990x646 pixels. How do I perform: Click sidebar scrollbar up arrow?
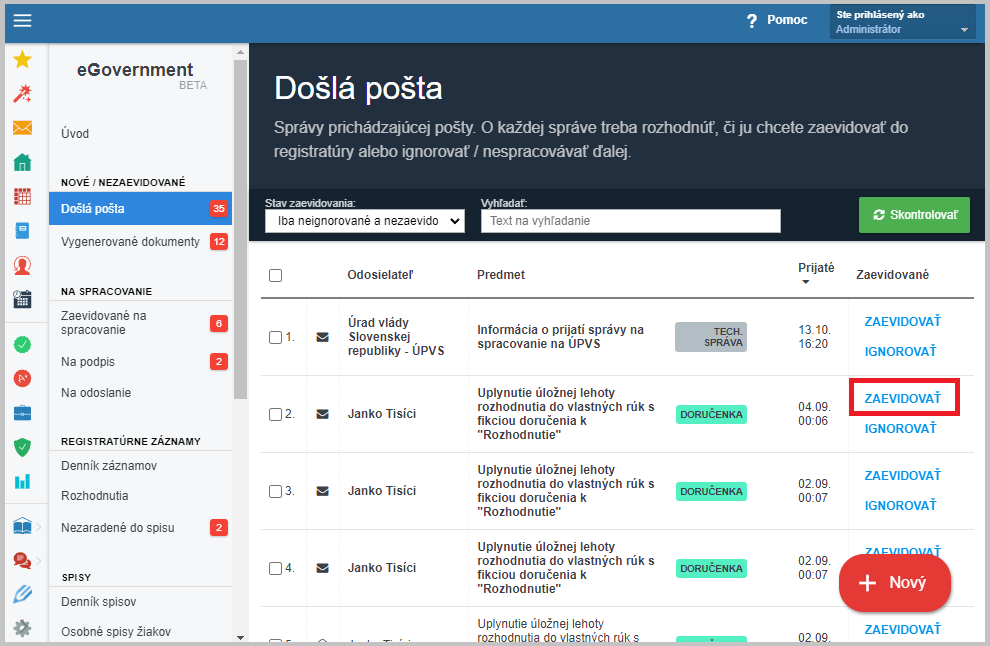coord(240,52)
